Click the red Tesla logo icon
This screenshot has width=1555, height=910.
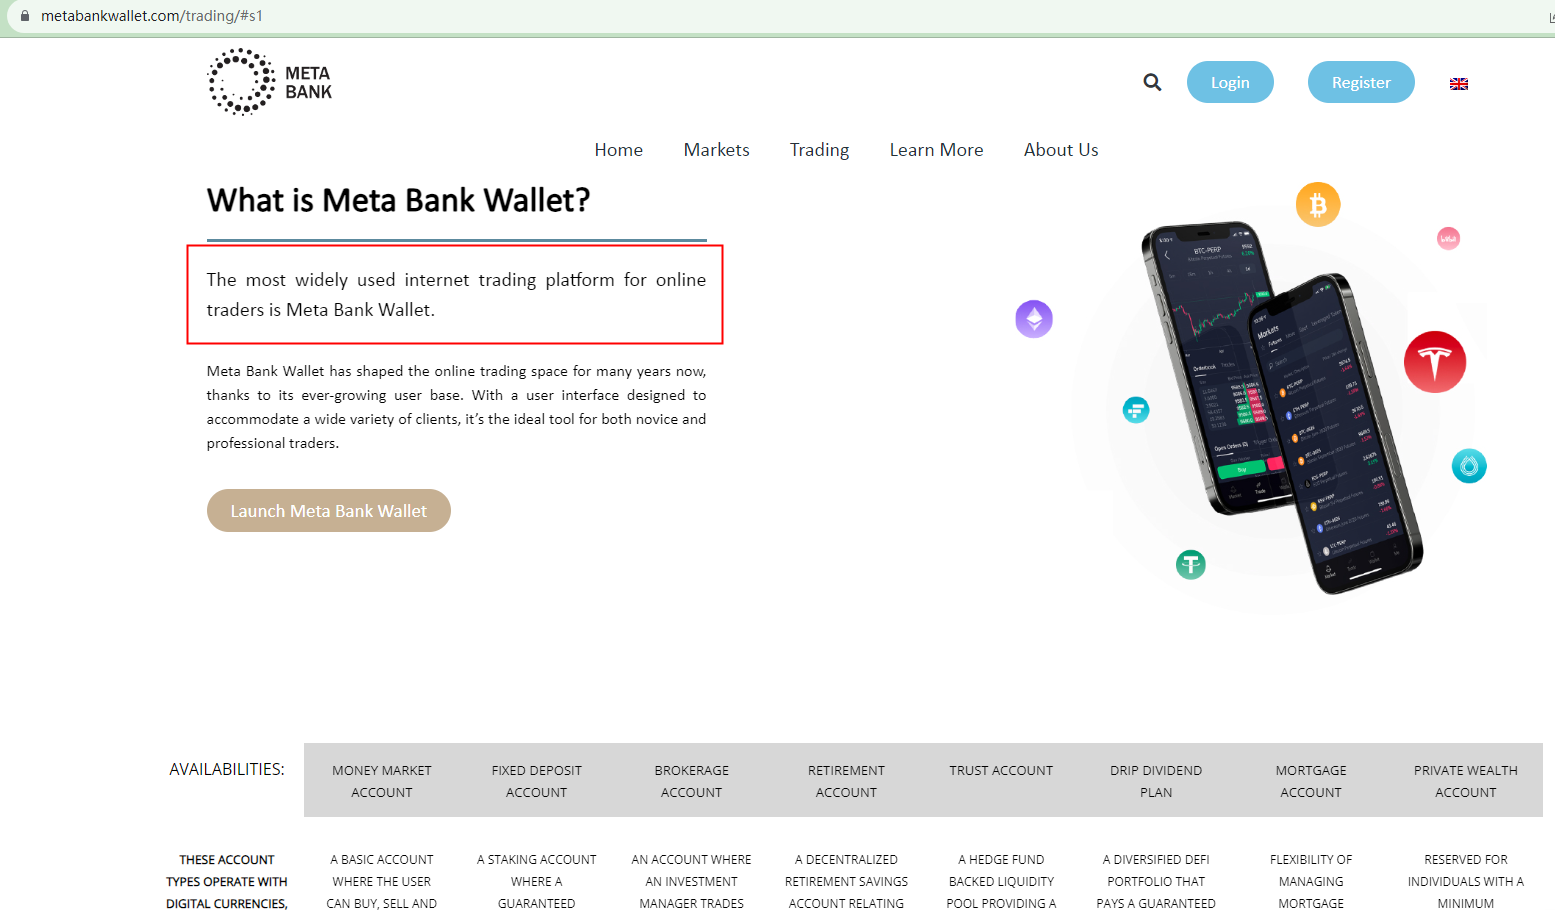click(1435, 362)
